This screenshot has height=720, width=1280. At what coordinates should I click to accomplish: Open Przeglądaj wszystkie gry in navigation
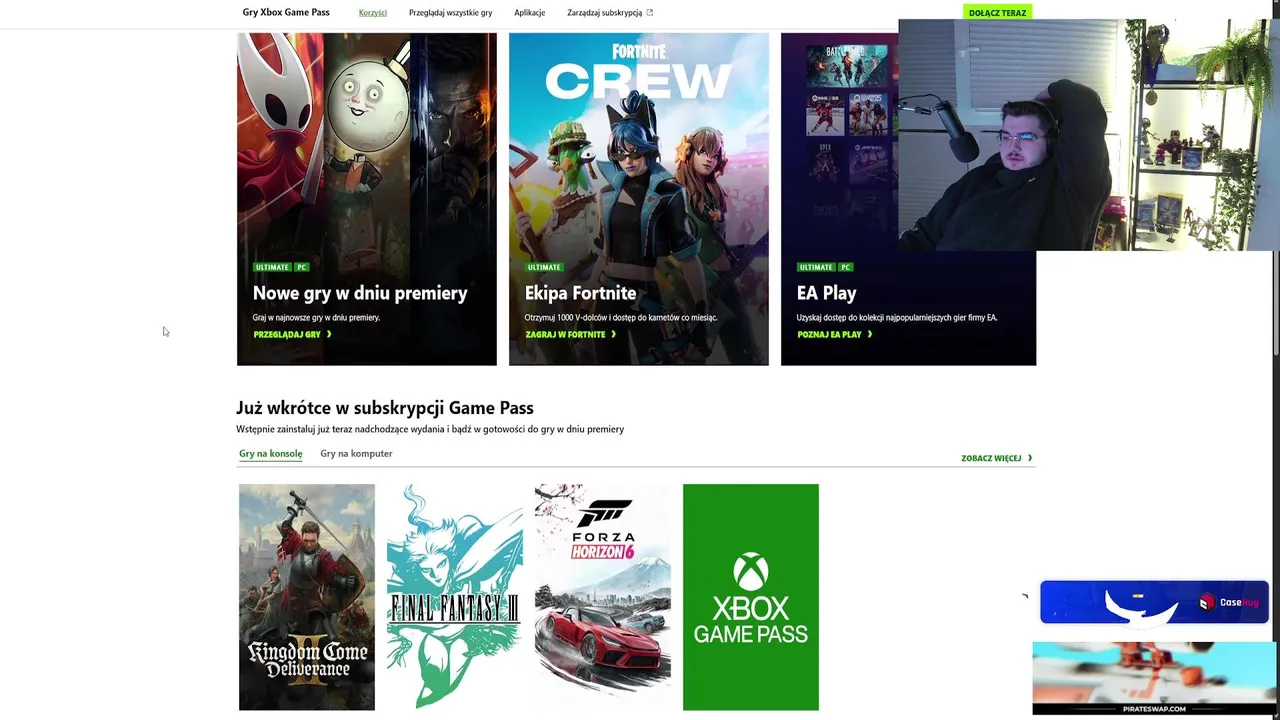click(x=450, y=13)
